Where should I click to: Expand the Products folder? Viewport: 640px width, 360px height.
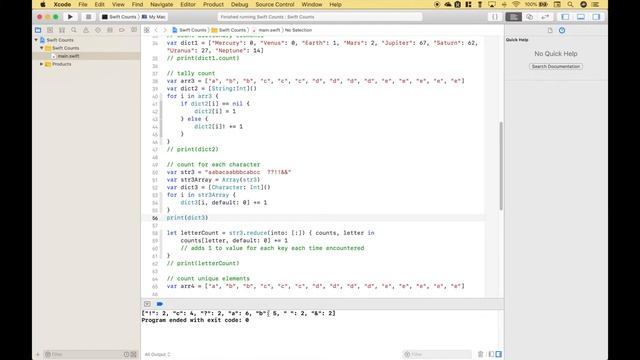(42, 64)
